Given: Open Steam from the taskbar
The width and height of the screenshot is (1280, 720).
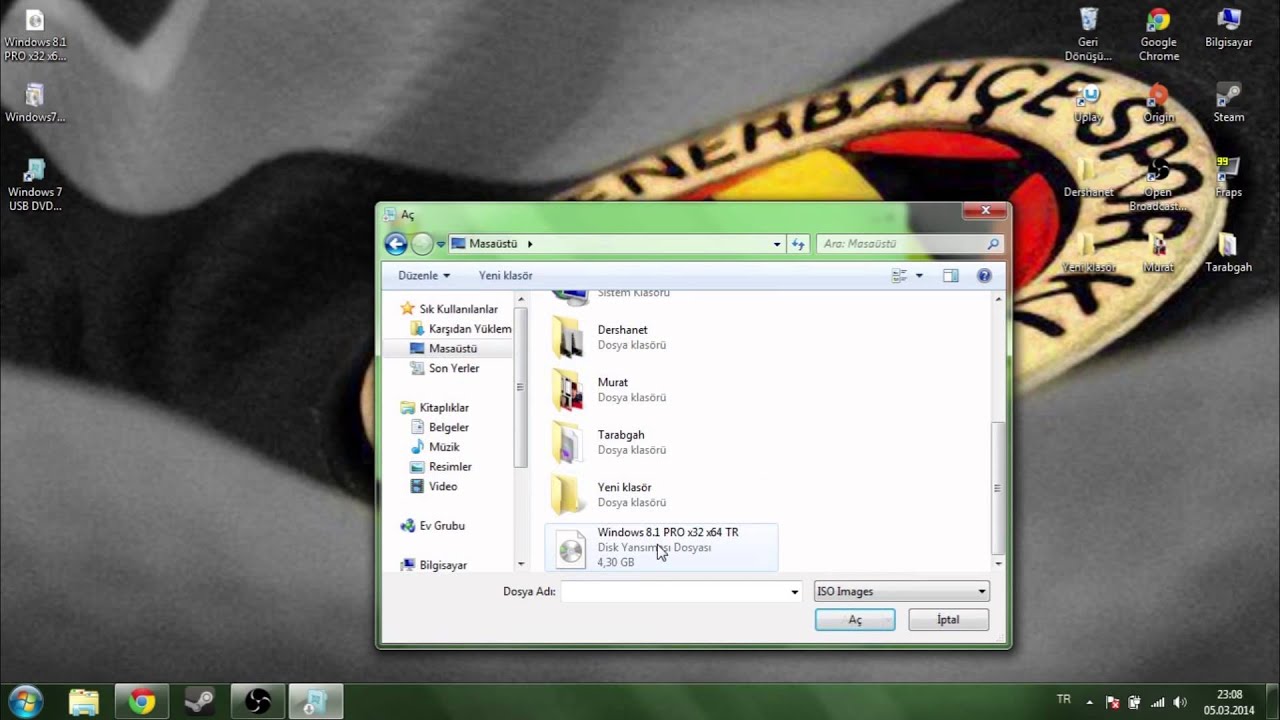Looking at the screenshot, I should [x=199, y=702].
